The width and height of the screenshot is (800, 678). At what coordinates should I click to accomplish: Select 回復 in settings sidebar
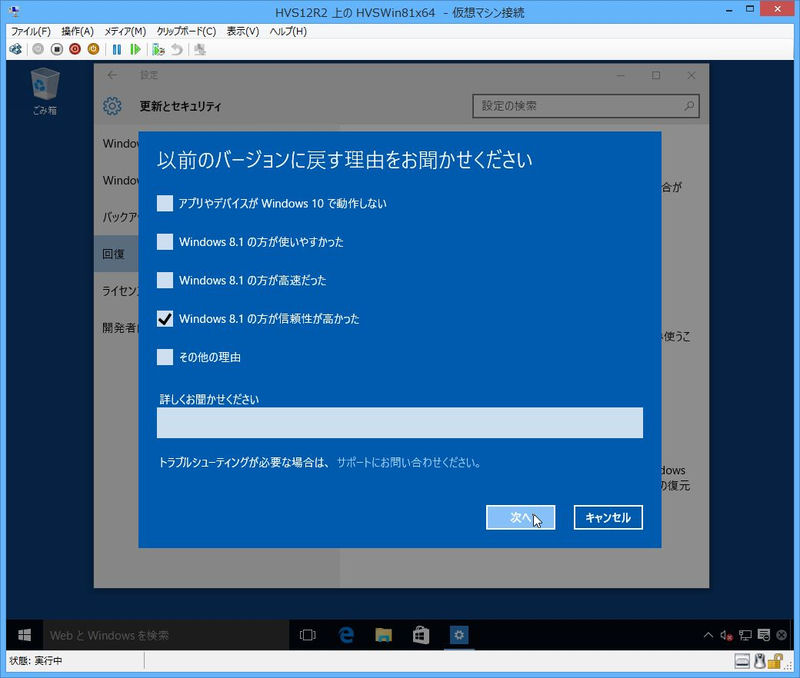tap(116, 254)
